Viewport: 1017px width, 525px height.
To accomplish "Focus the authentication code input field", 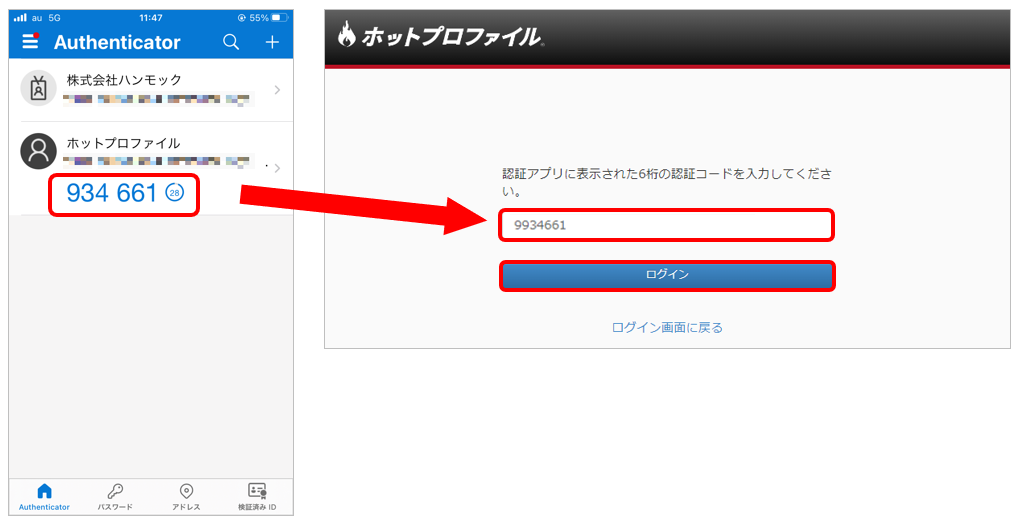I will tap(666, 225).
